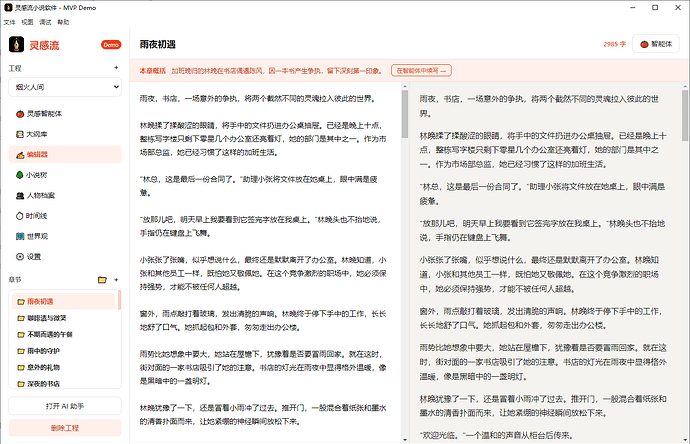Select 编辑器 in the sidebar

point(65,154)
